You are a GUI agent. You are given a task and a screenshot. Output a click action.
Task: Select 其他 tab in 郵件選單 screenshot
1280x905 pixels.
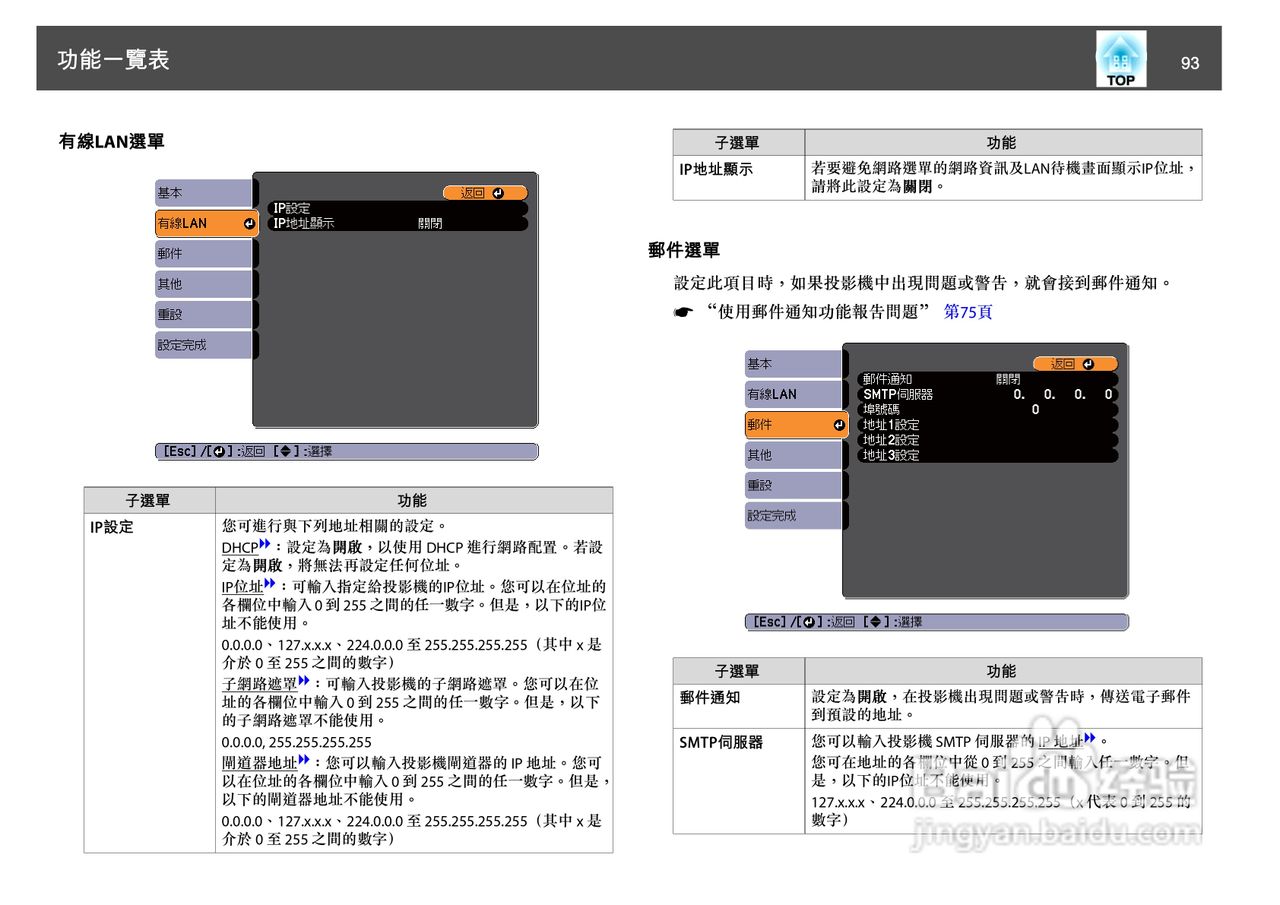[x=794, y=455]
